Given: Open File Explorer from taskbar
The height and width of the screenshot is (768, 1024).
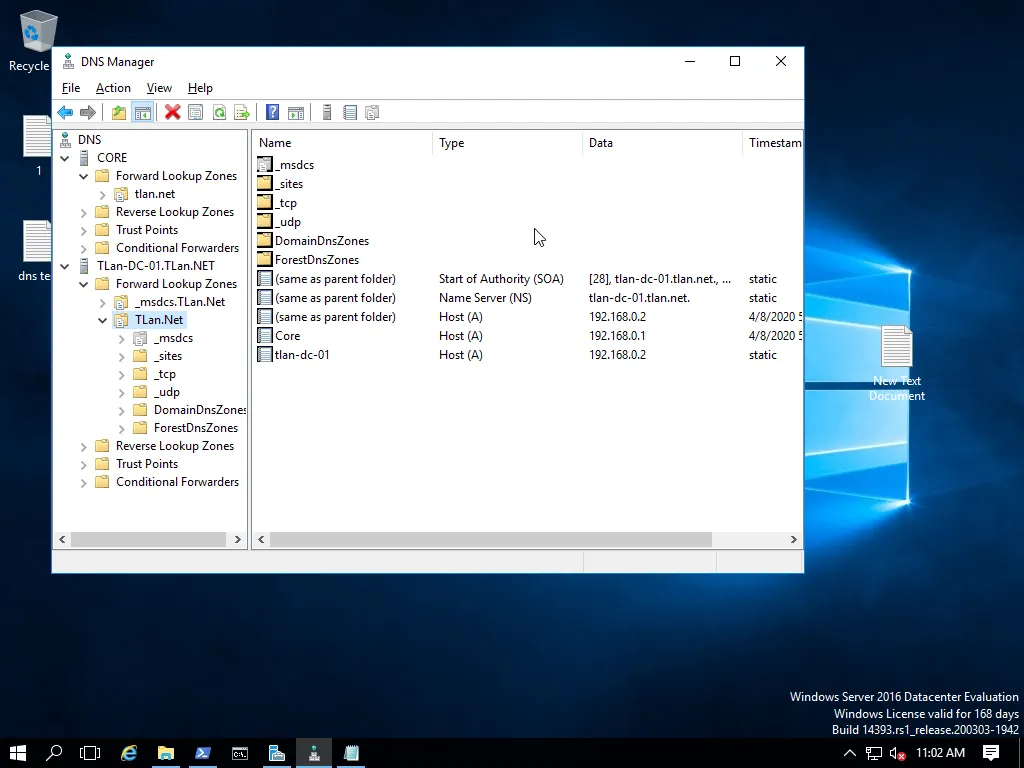Looking at the screenshot, I should [166, 753].
